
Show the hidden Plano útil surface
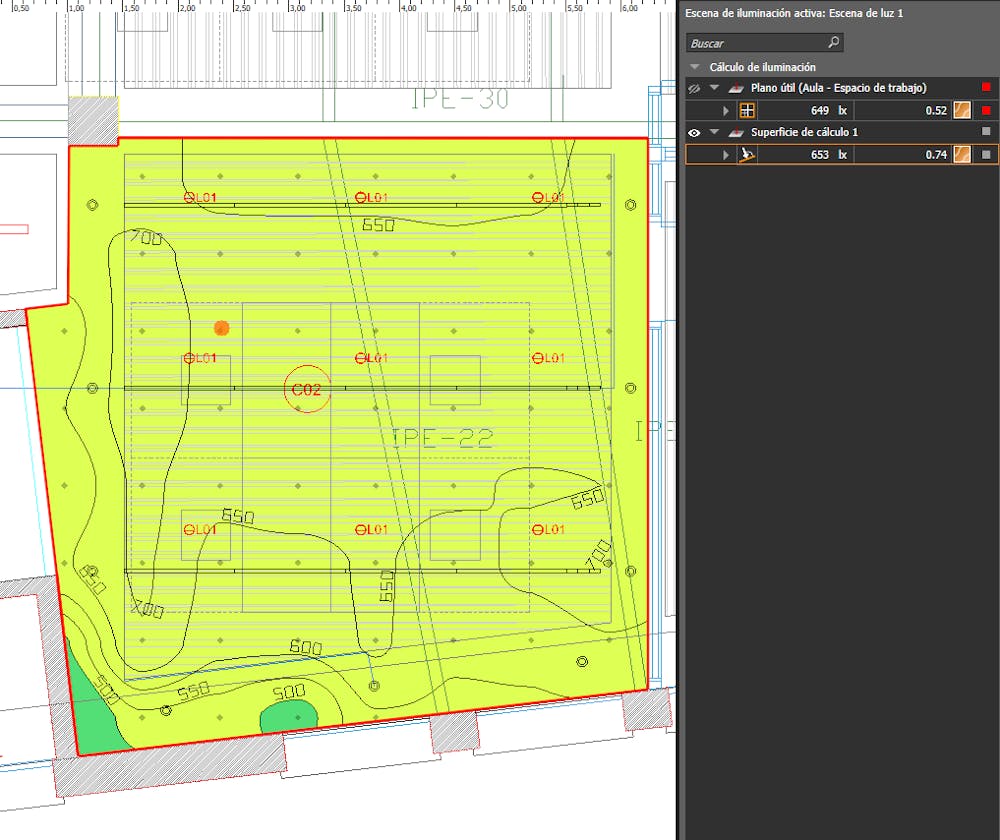point(694,88)
